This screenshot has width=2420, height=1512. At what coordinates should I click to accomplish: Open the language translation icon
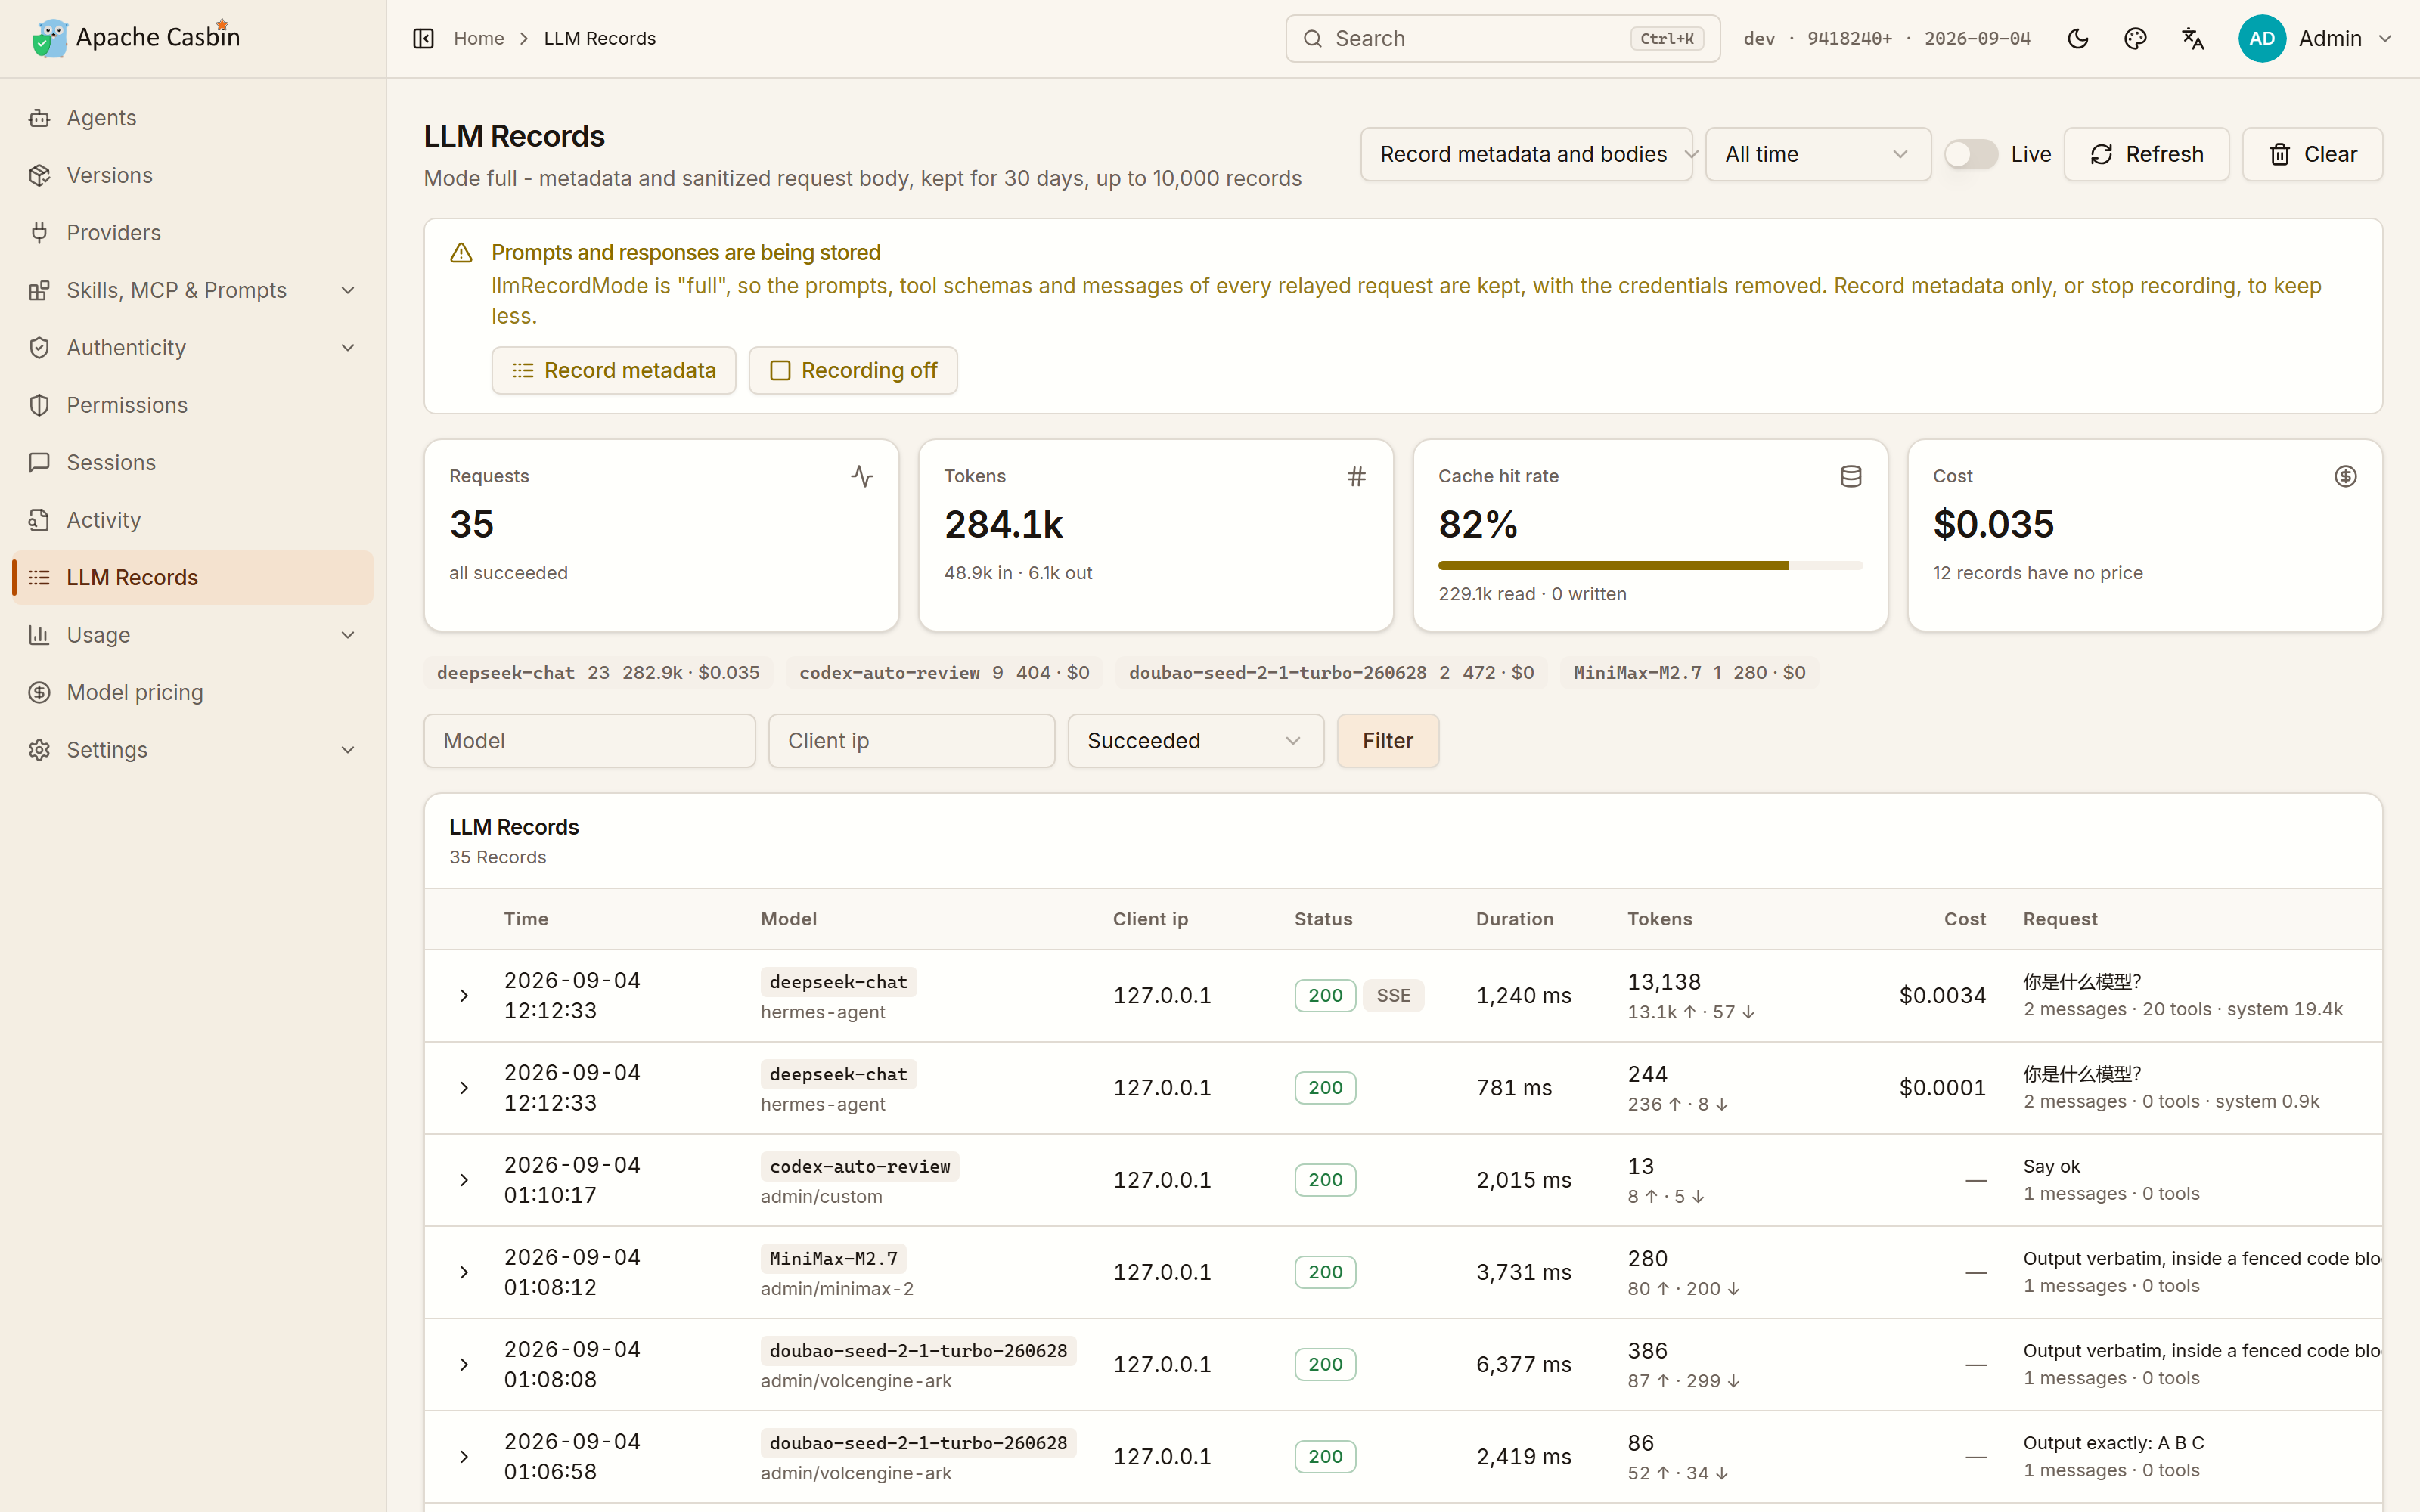[2192, 38]
